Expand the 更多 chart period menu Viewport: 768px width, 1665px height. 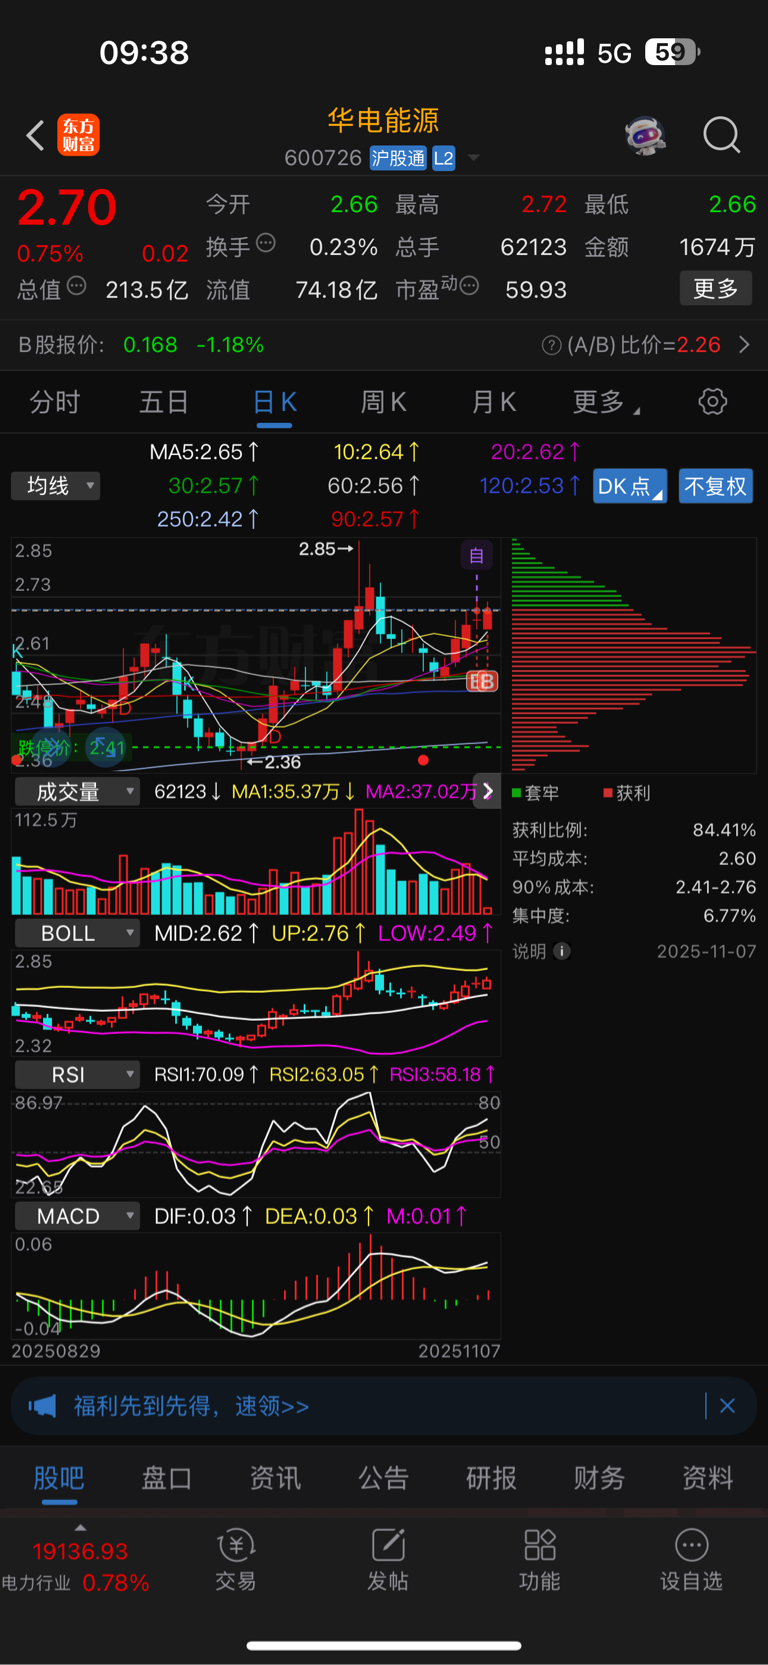(x=606, y=402)
